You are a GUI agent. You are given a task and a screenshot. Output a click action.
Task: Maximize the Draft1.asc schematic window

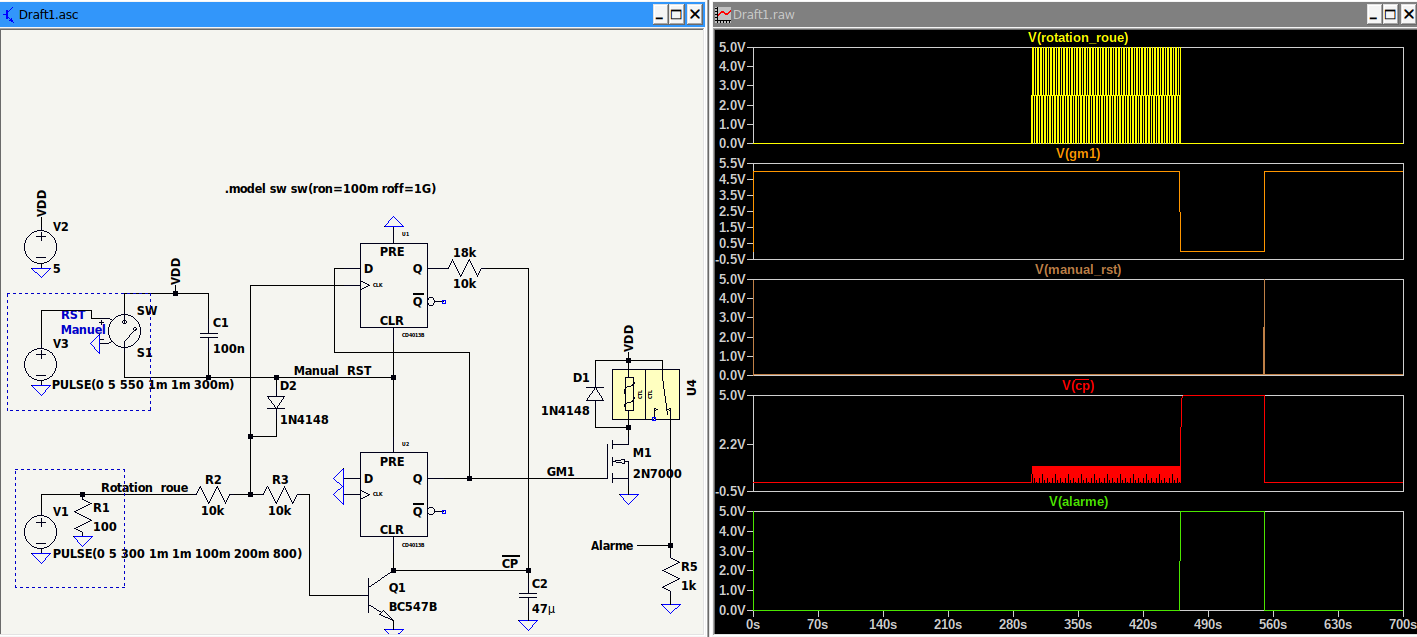(x=676, y=14)
